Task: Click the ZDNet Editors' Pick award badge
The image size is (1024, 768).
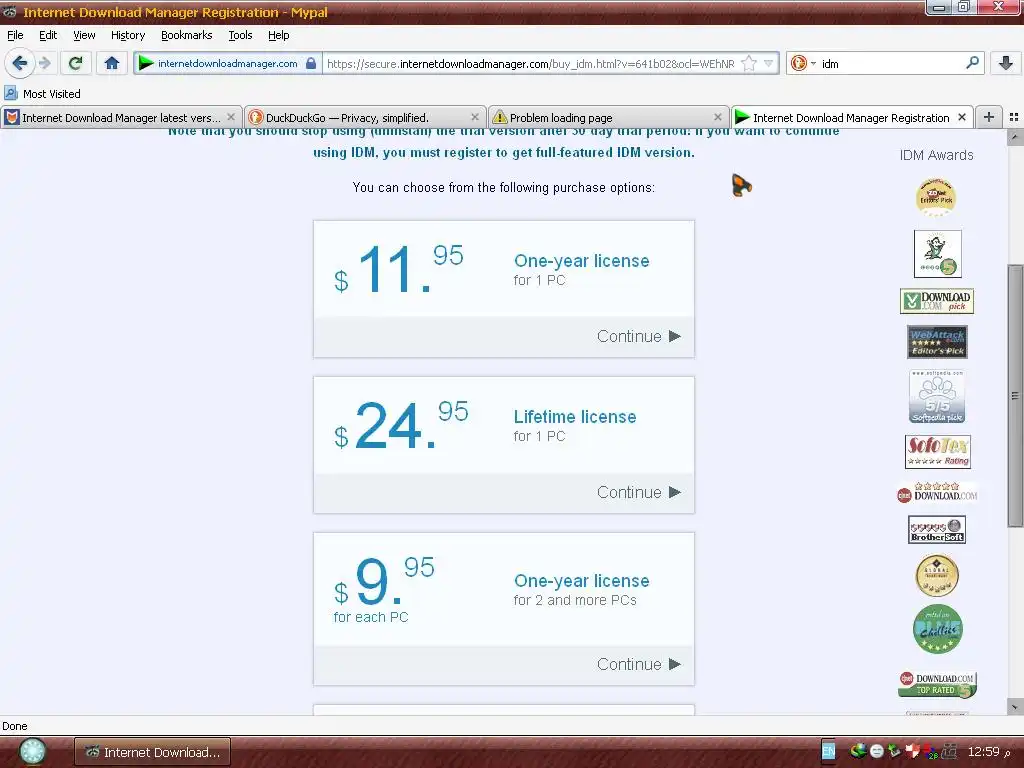Action: (x=936, y=197)
